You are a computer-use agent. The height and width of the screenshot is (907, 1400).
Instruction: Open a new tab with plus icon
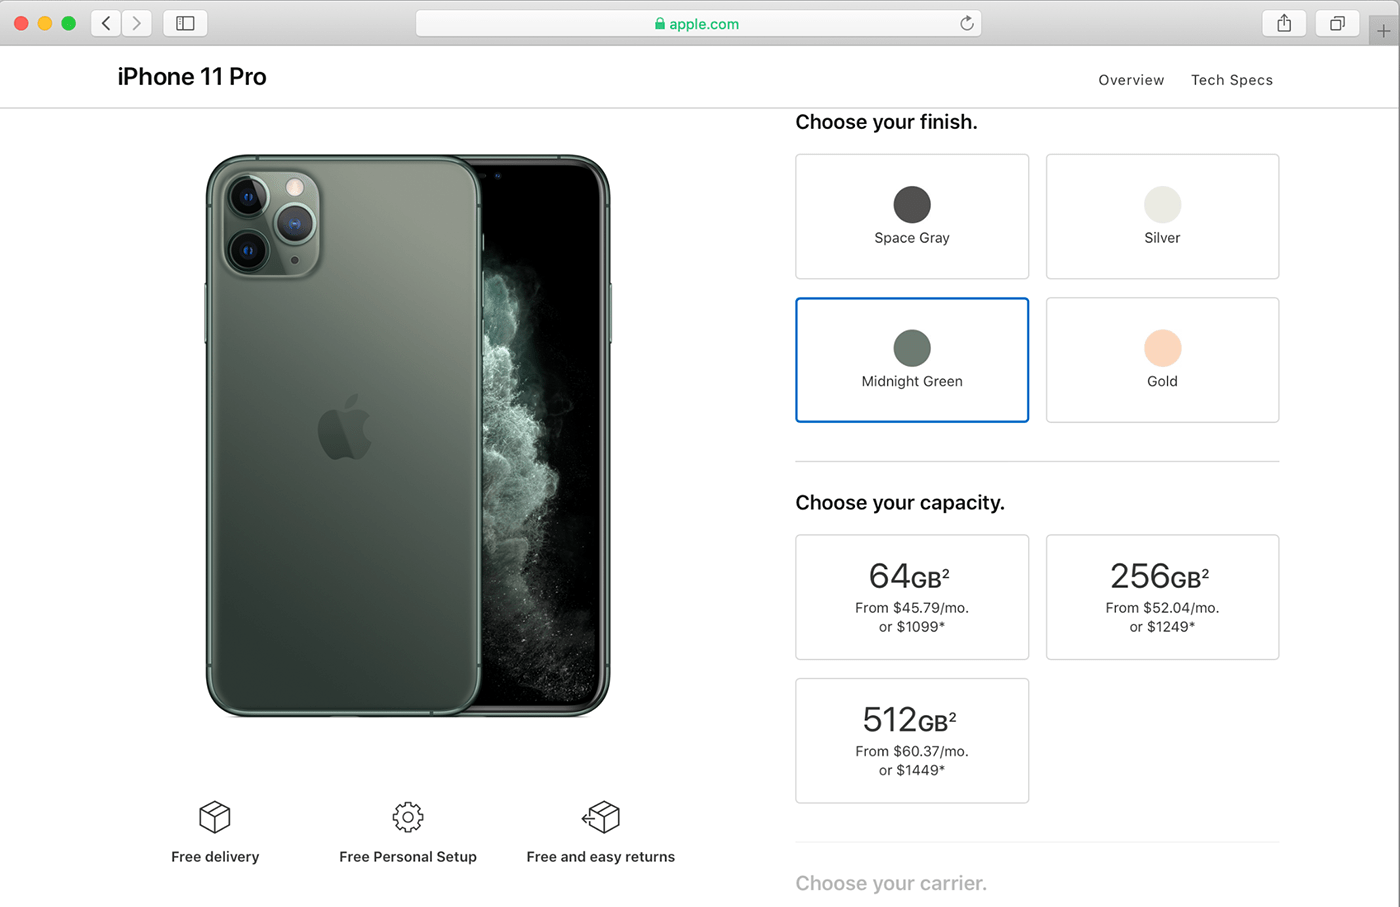(x=1383, y=31)
